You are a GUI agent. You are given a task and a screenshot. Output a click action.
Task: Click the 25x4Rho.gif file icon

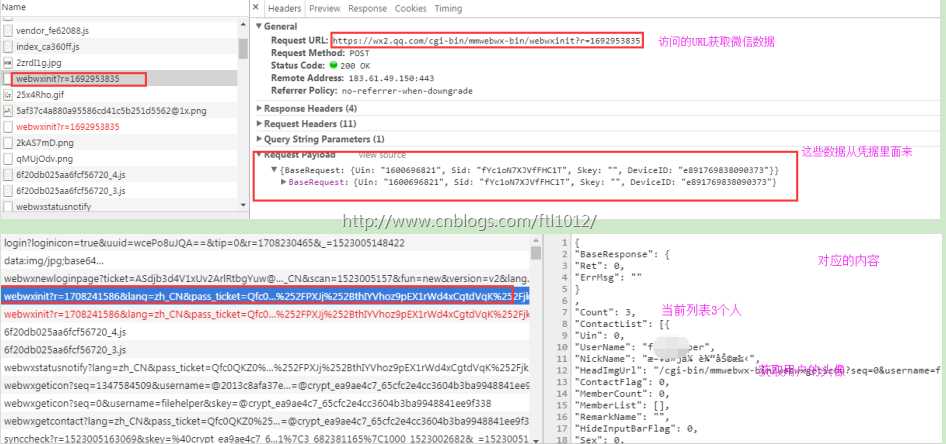click(8, 95)
